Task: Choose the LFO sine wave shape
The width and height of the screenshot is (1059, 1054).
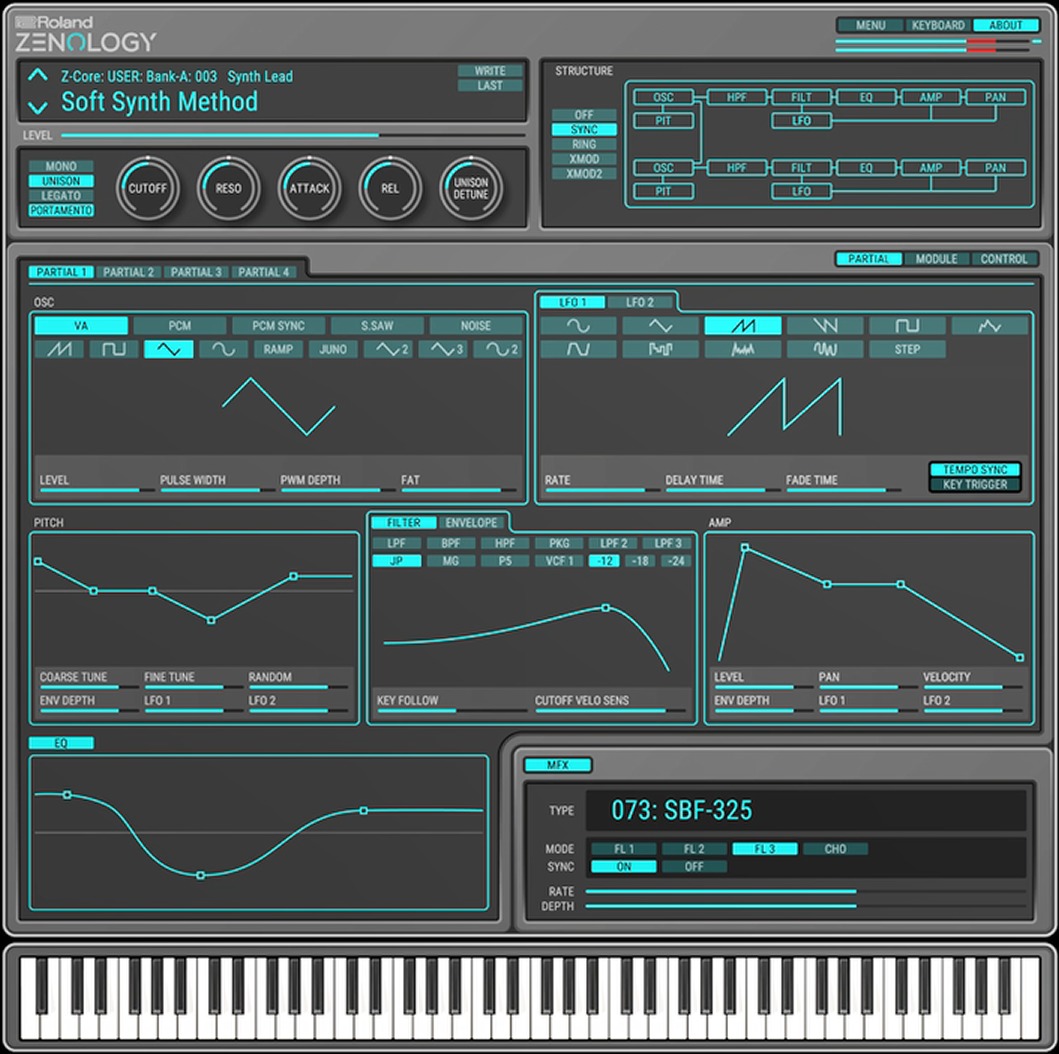Action: tap(578, 326)
